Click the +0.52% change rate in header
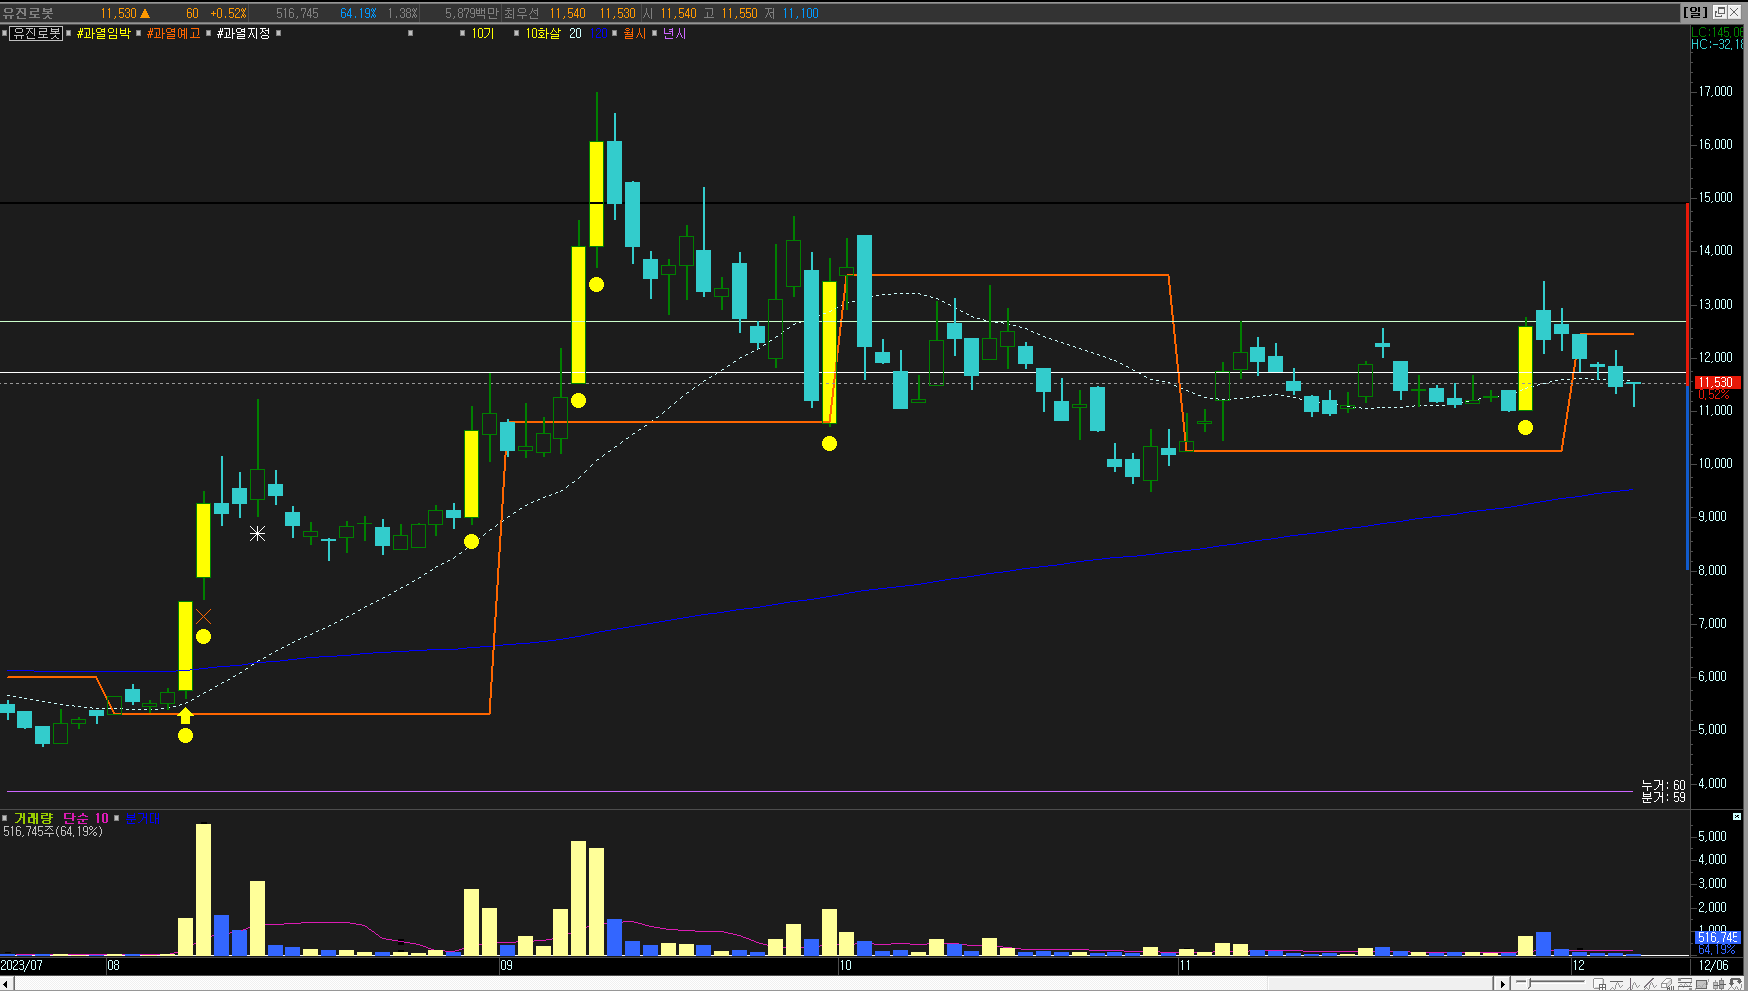The width and height of the screenshot is (1748, 991). [x=228, y=13]
